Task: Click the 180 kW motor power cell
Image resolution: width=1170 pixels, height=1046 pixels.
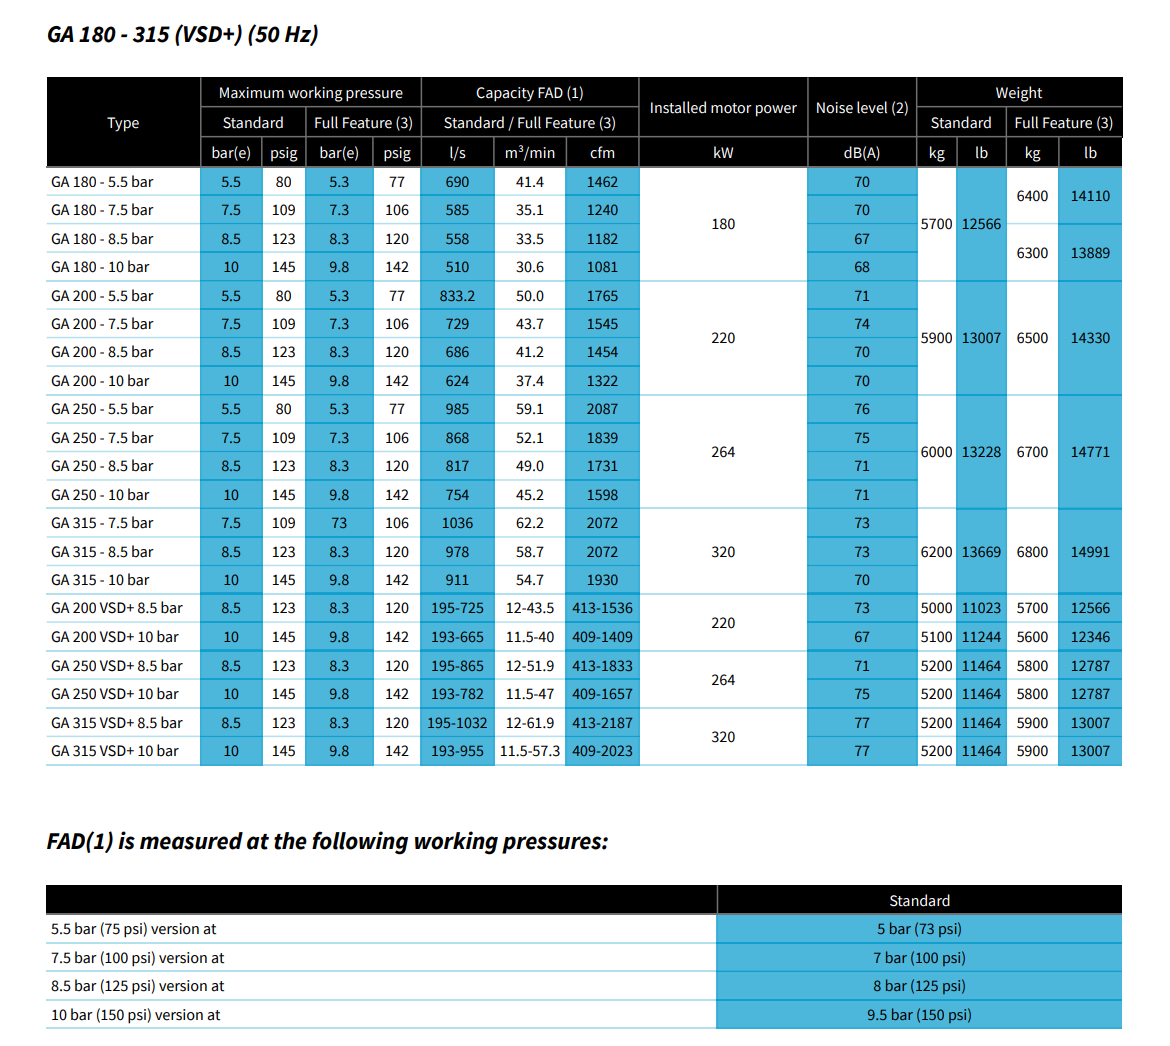Action: 723,224
